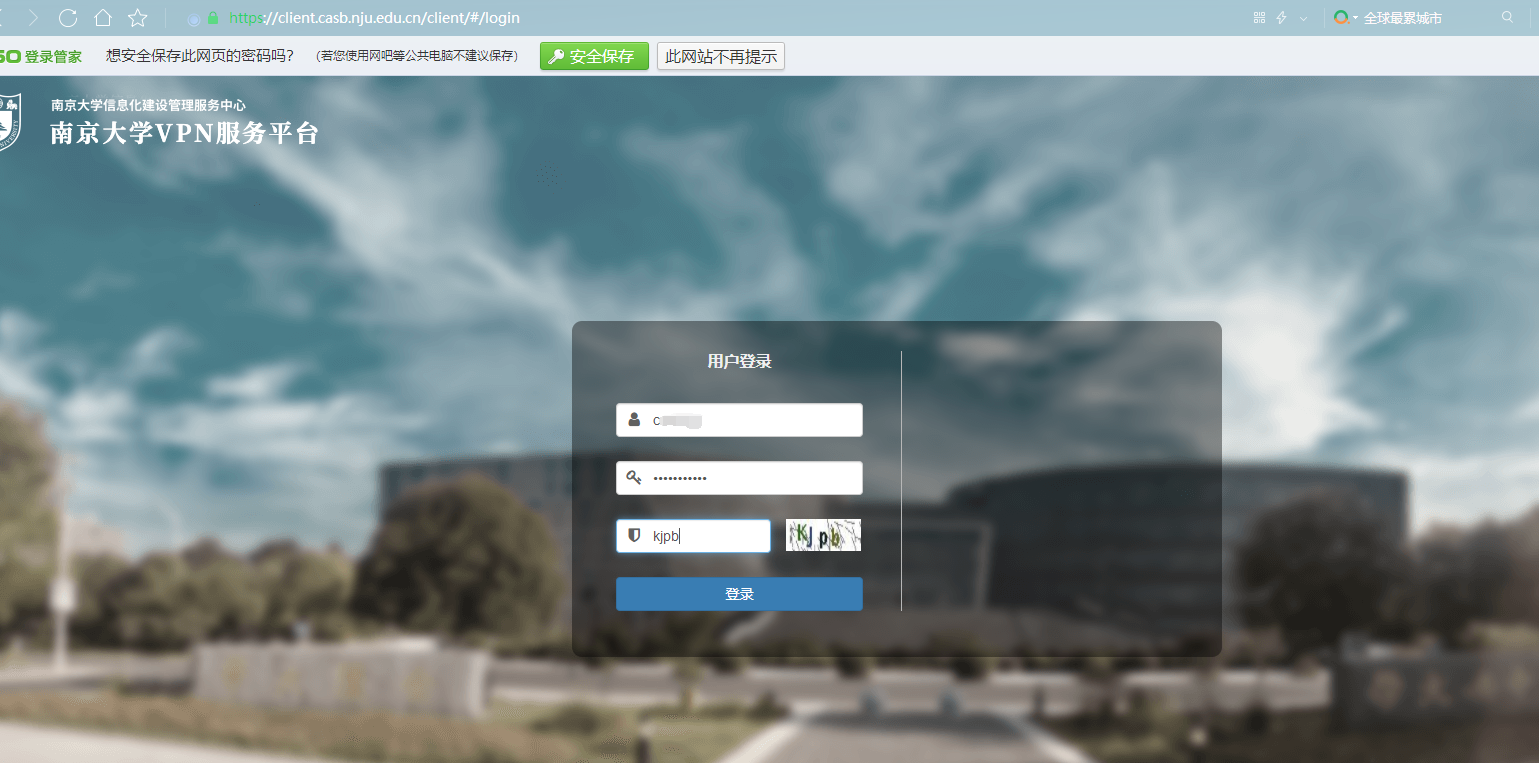Viewport: 1539px width, 763px height.
Task: Reload the page with the refresh icon
Action: coord(68,18)
